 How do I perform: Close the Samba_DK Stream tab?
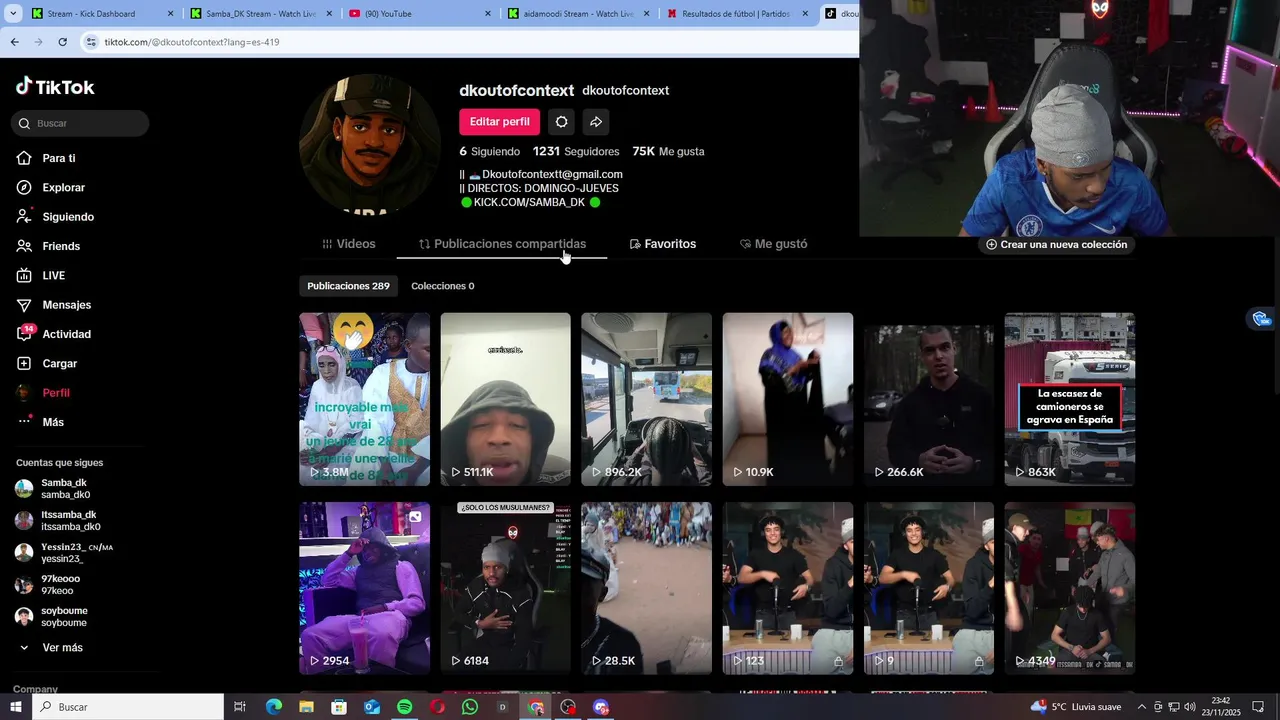(x=329, y=14)
